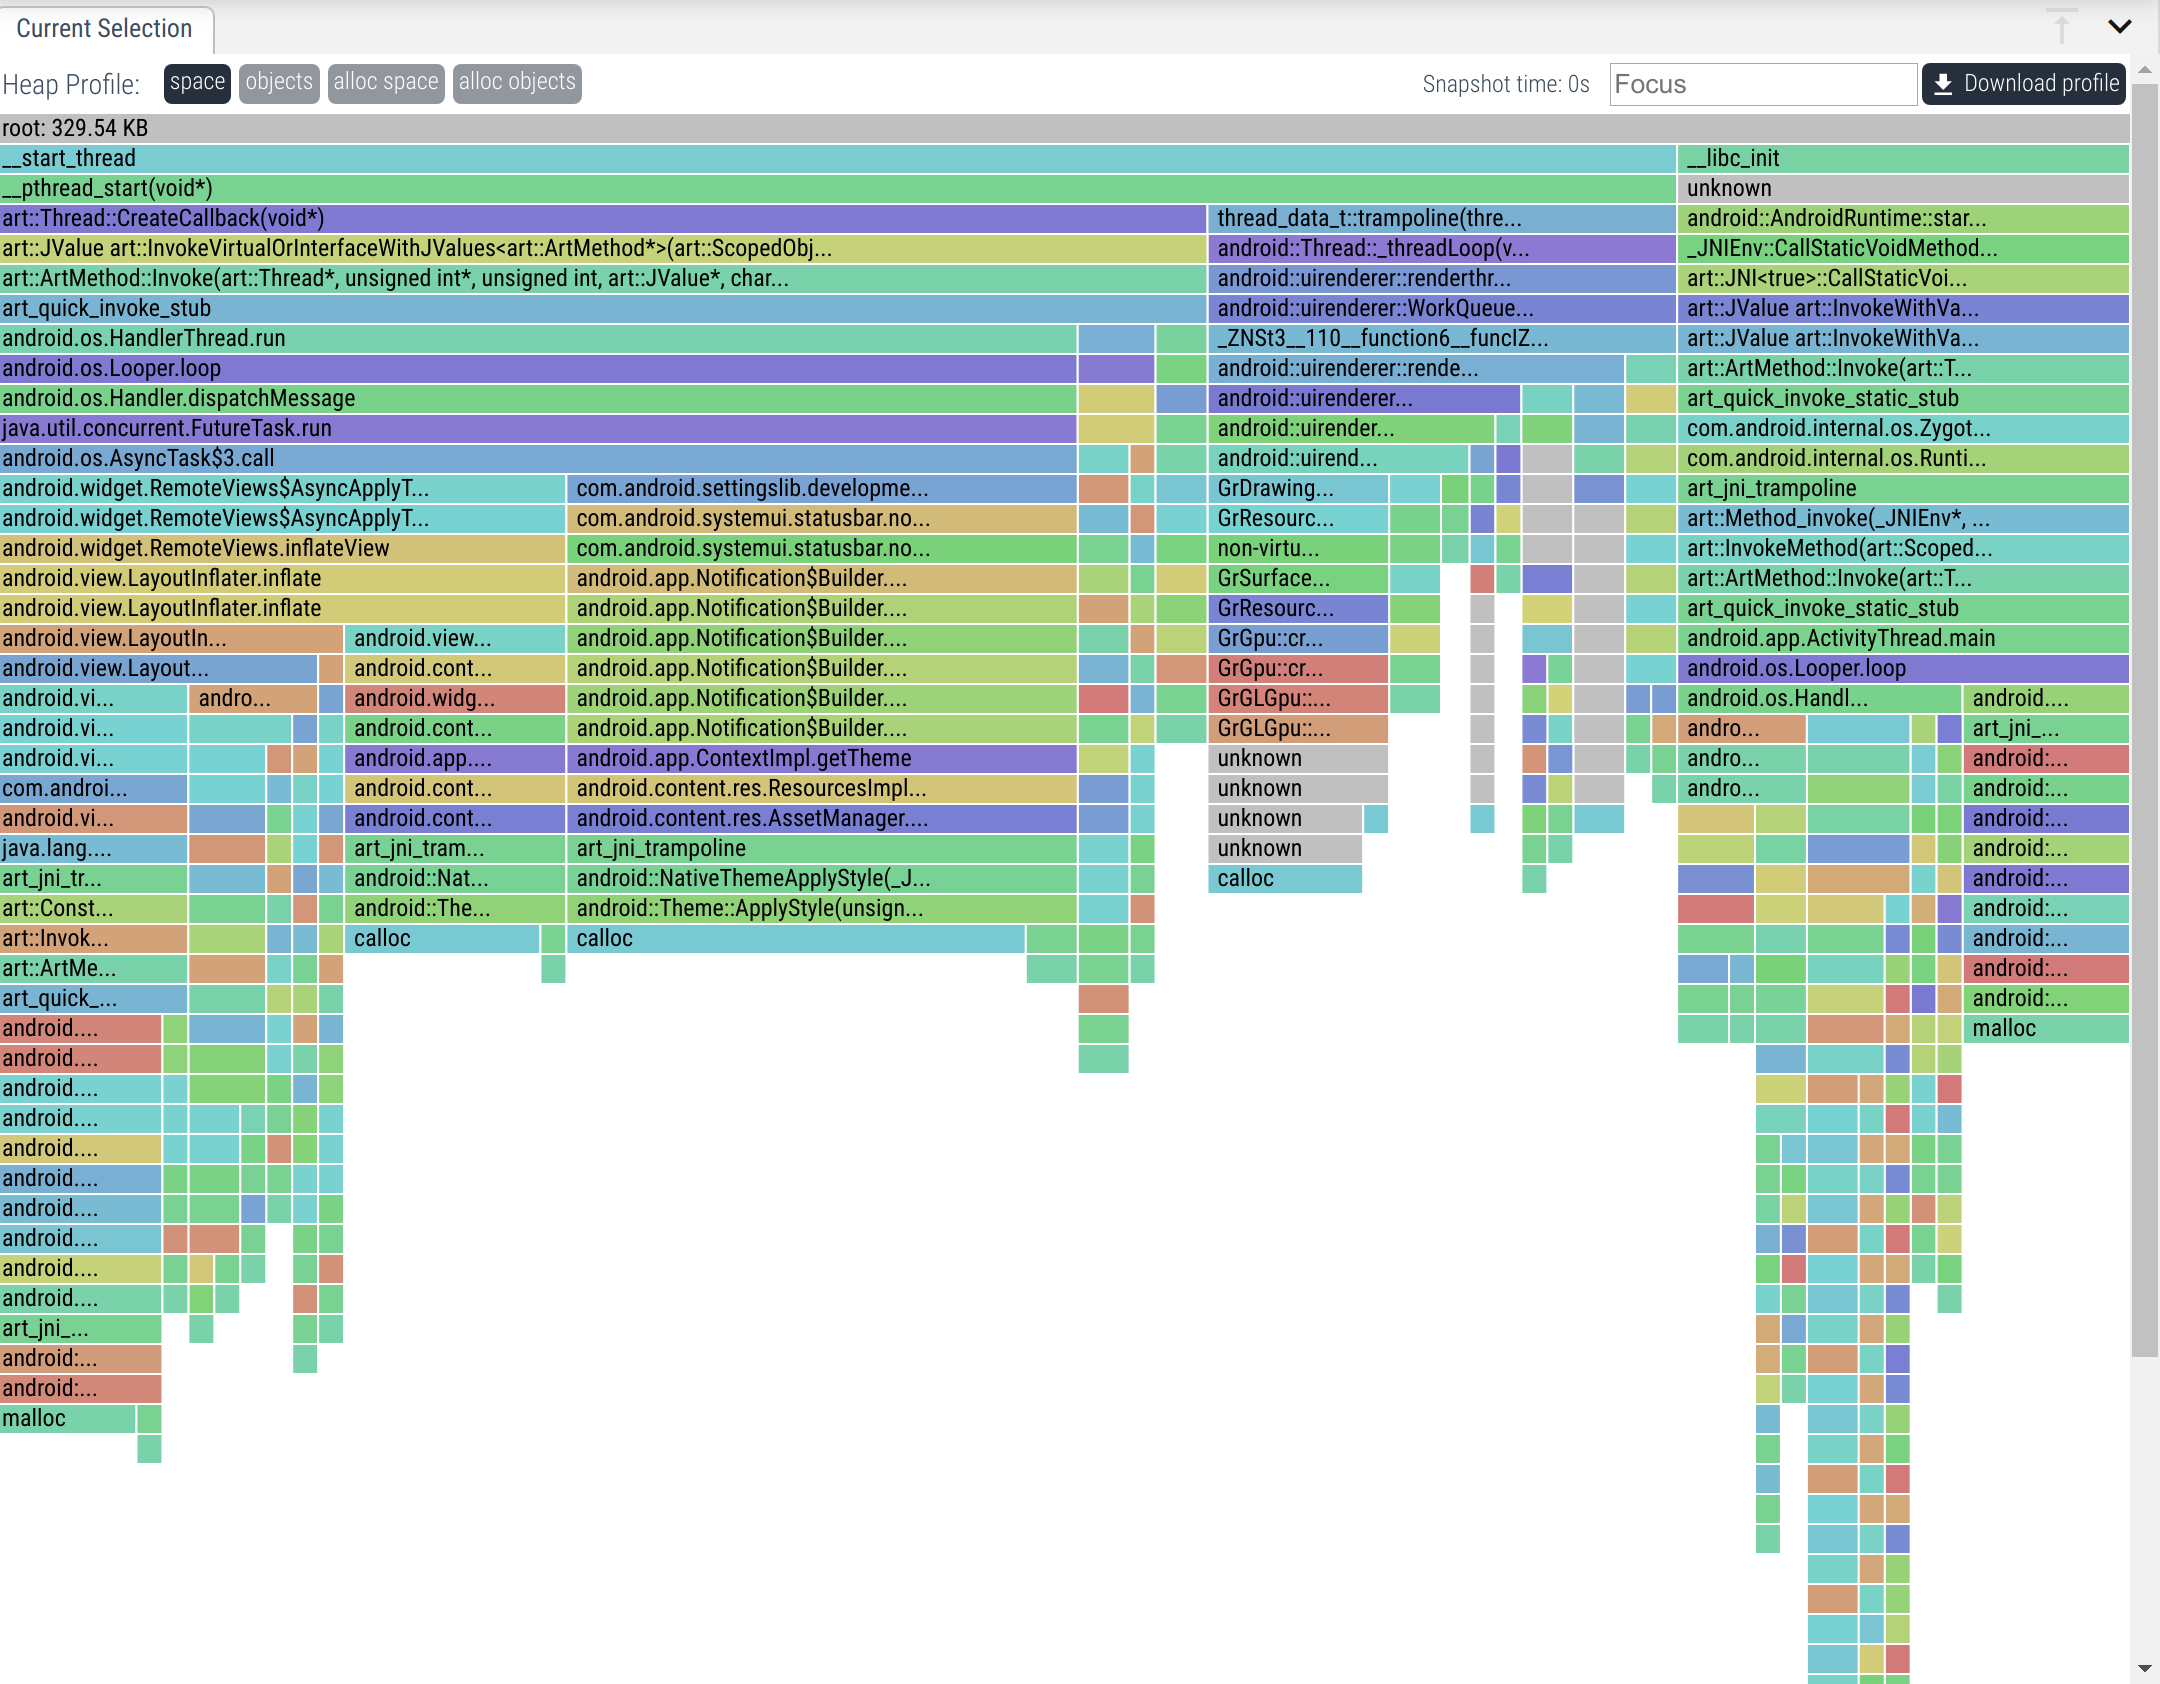Viewport: 2160px width, 1684px height.
Task: Select the root 329.54 KB frame
Action: (1064, 128)
